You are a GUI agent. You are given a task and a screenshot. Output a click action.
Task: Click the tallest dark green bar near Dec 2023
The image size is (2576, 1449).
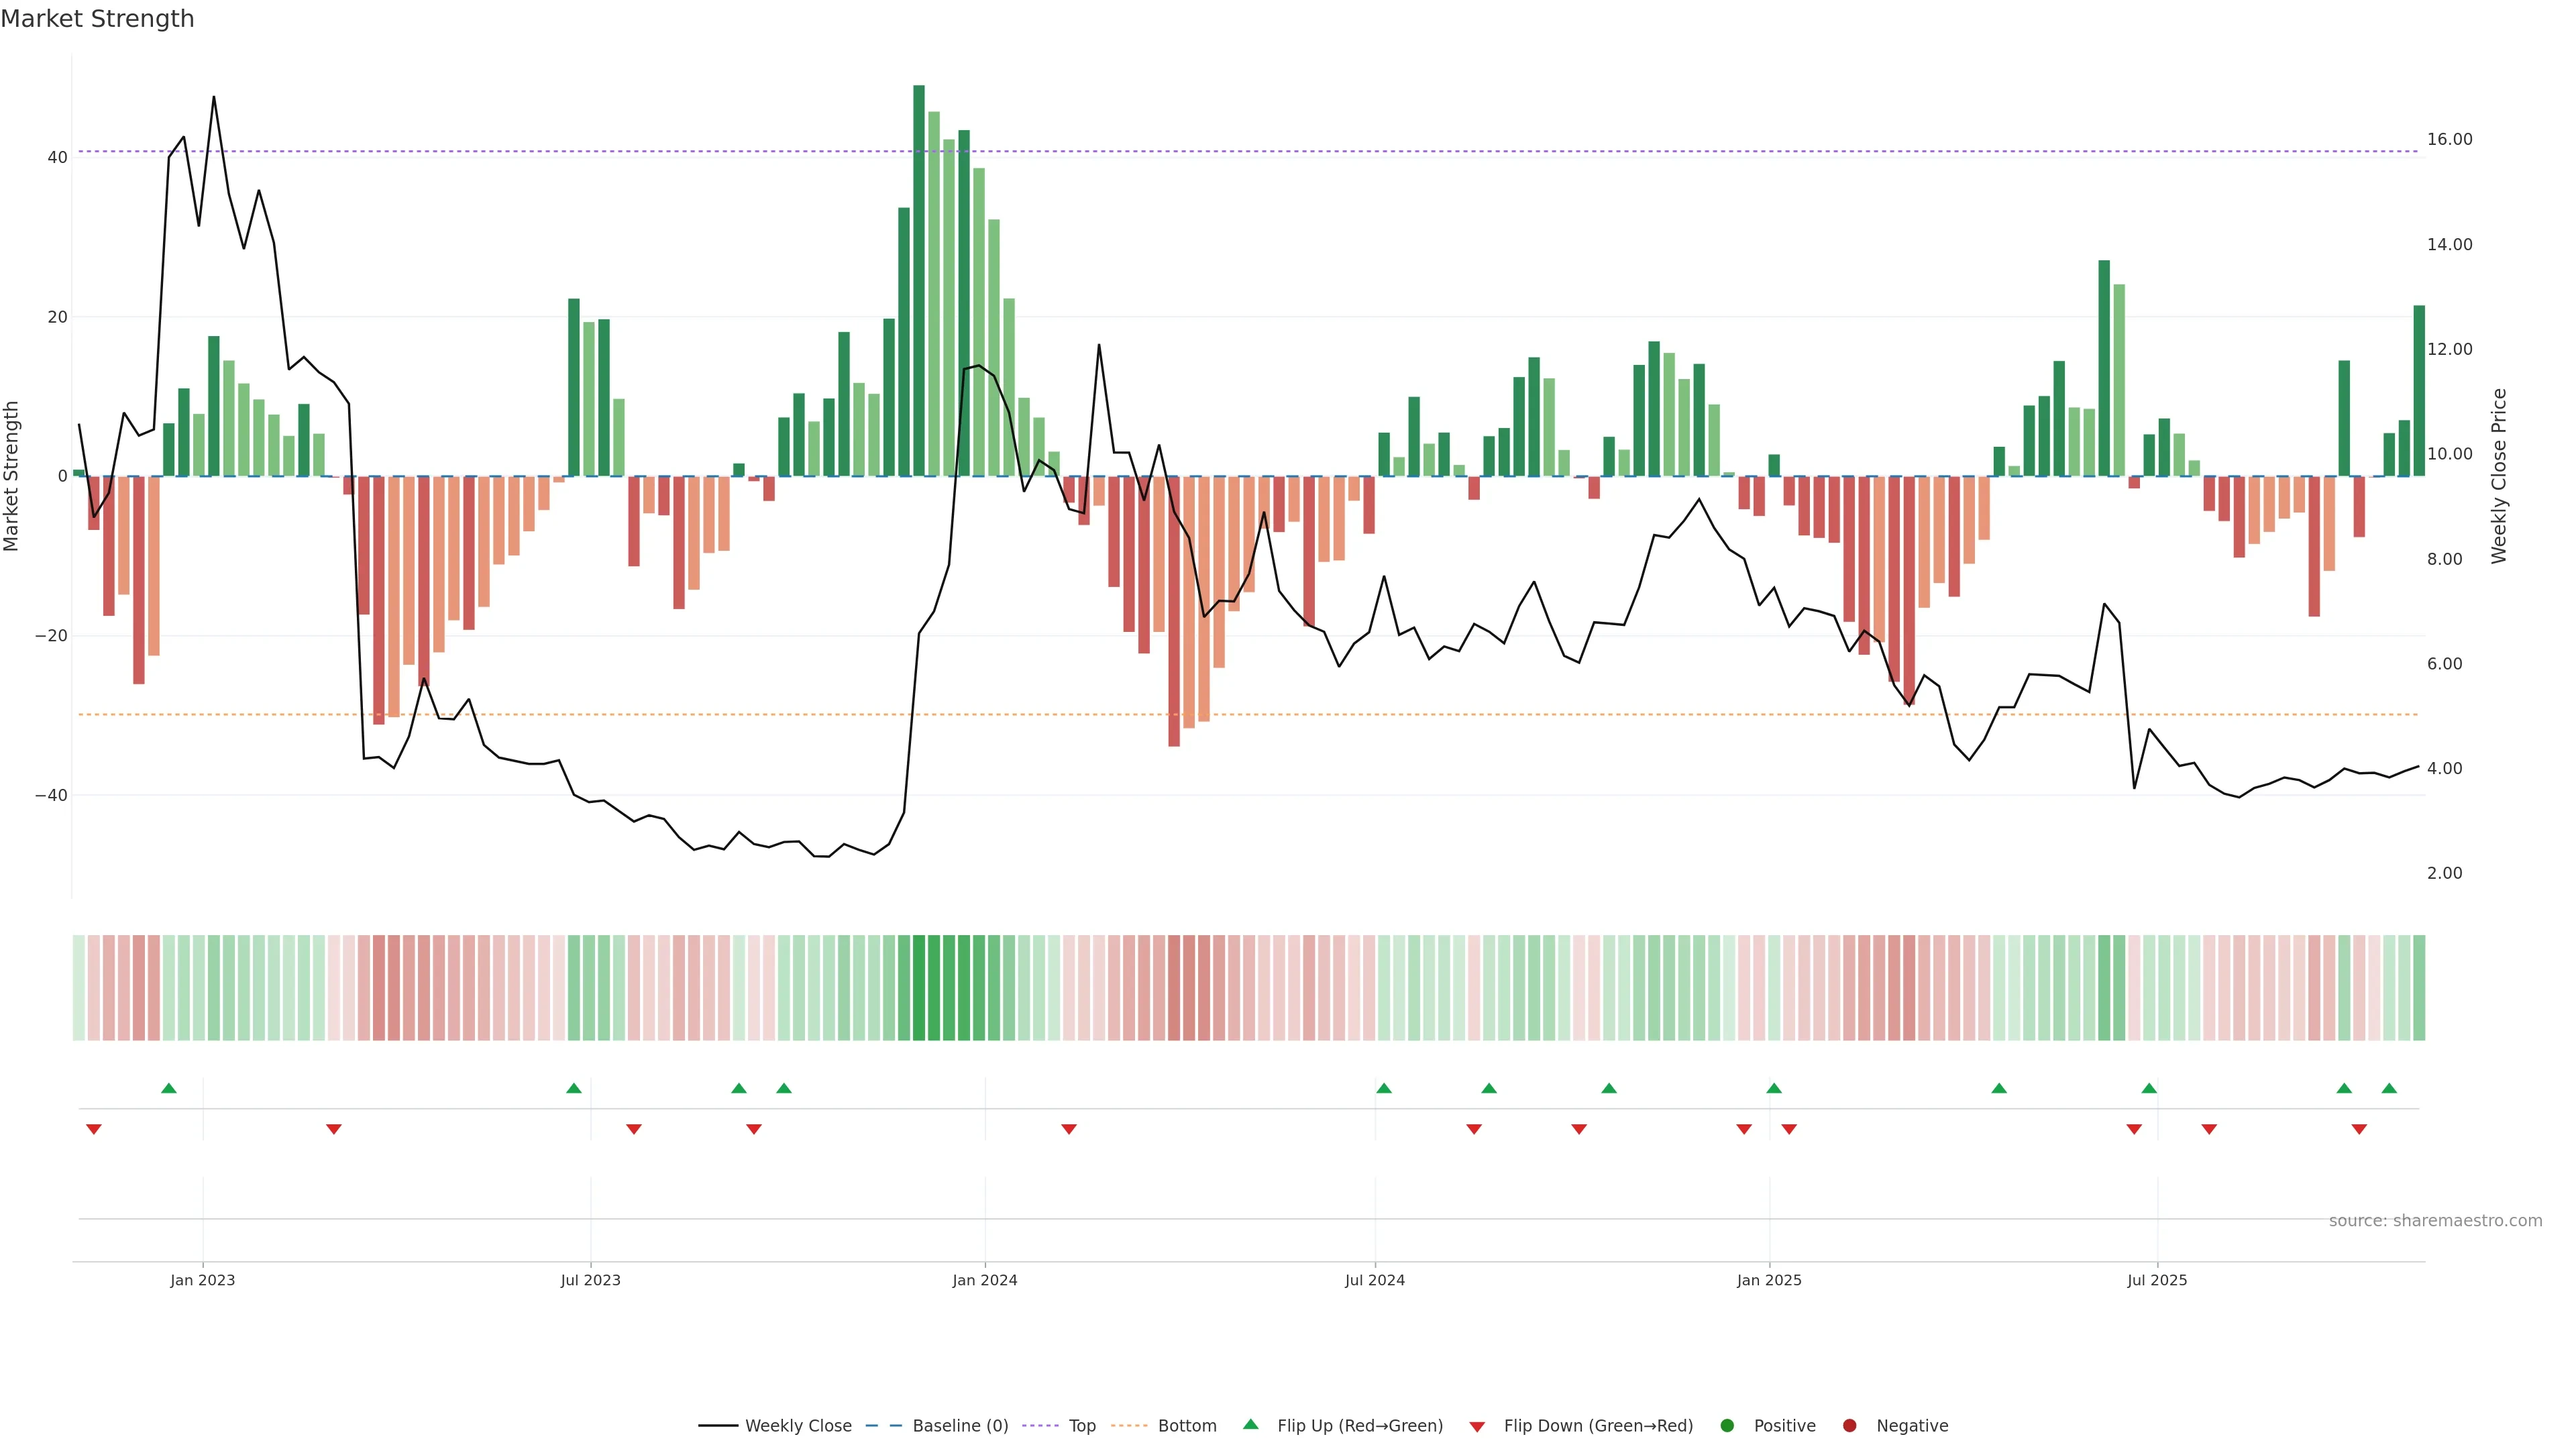[x=919, y=280]
